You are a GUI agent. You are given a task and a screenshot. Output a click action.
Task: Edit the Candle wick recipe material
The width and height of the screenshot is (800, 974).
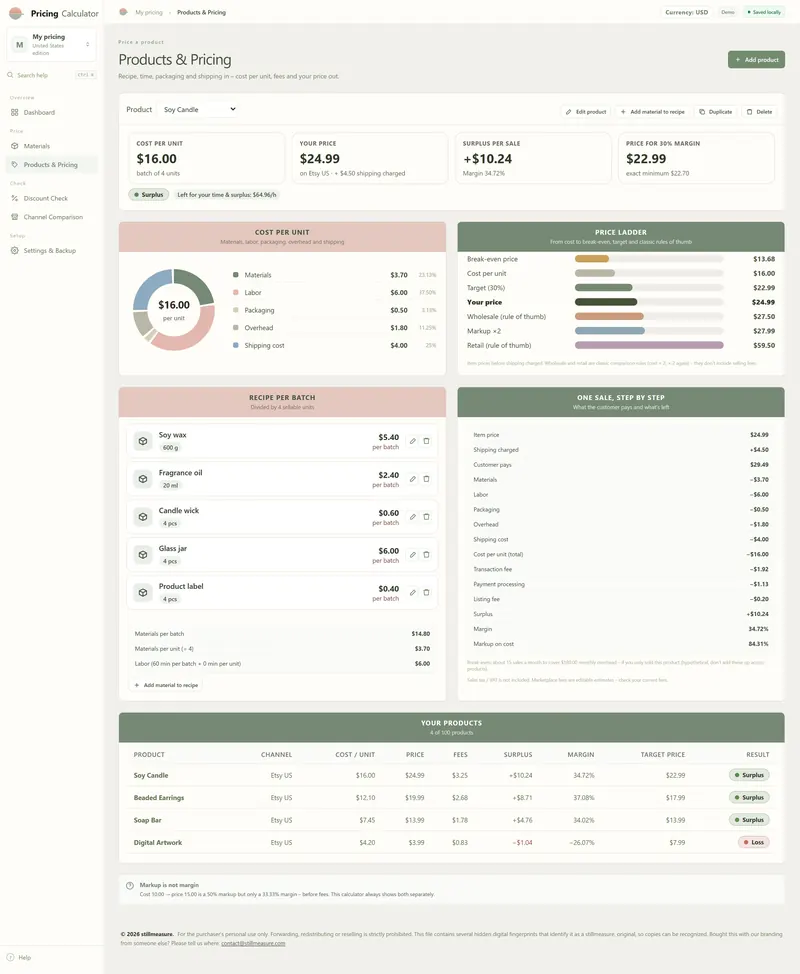tap(412, 517)
